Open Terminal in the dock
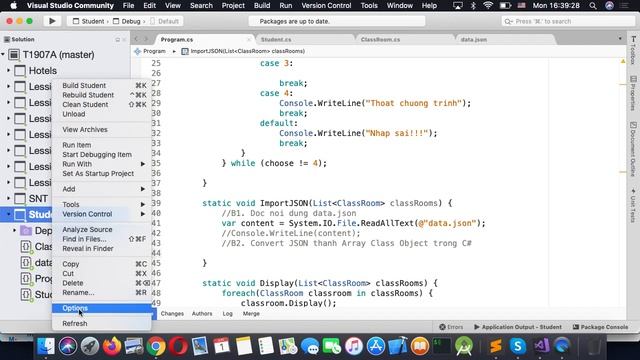 pos(442,346)
